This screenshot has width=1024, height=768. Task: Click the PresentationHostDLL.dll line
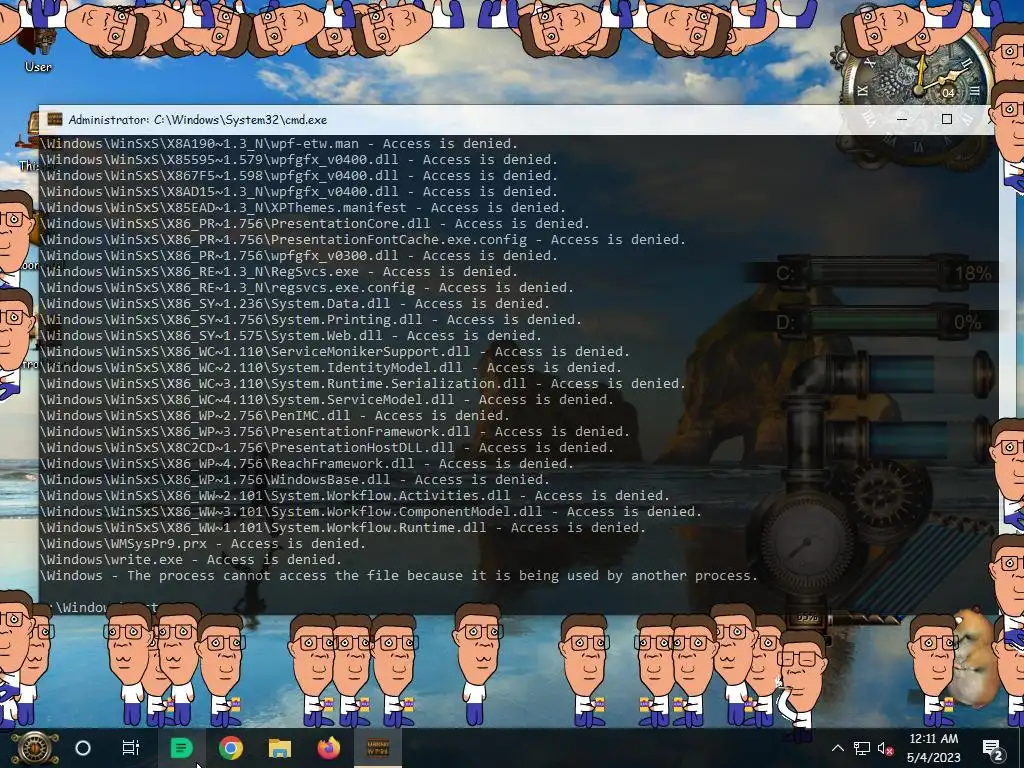click(x=327, y=448)
